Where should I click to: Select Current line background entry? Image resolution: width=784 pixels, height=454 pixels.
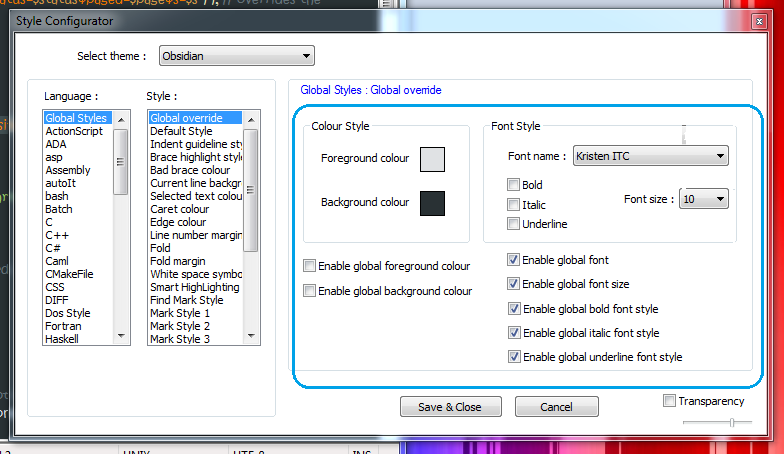click(196, 183)
